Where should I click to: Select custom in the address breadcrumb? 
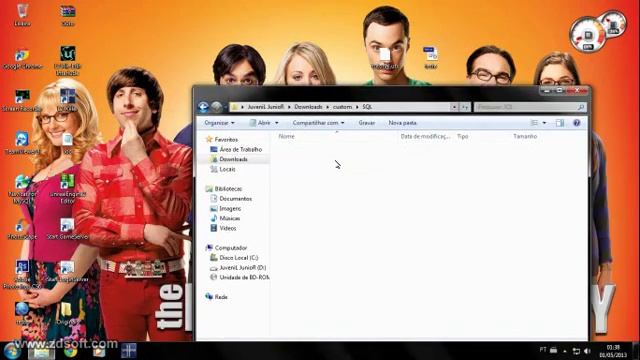(x=342, y=107)
